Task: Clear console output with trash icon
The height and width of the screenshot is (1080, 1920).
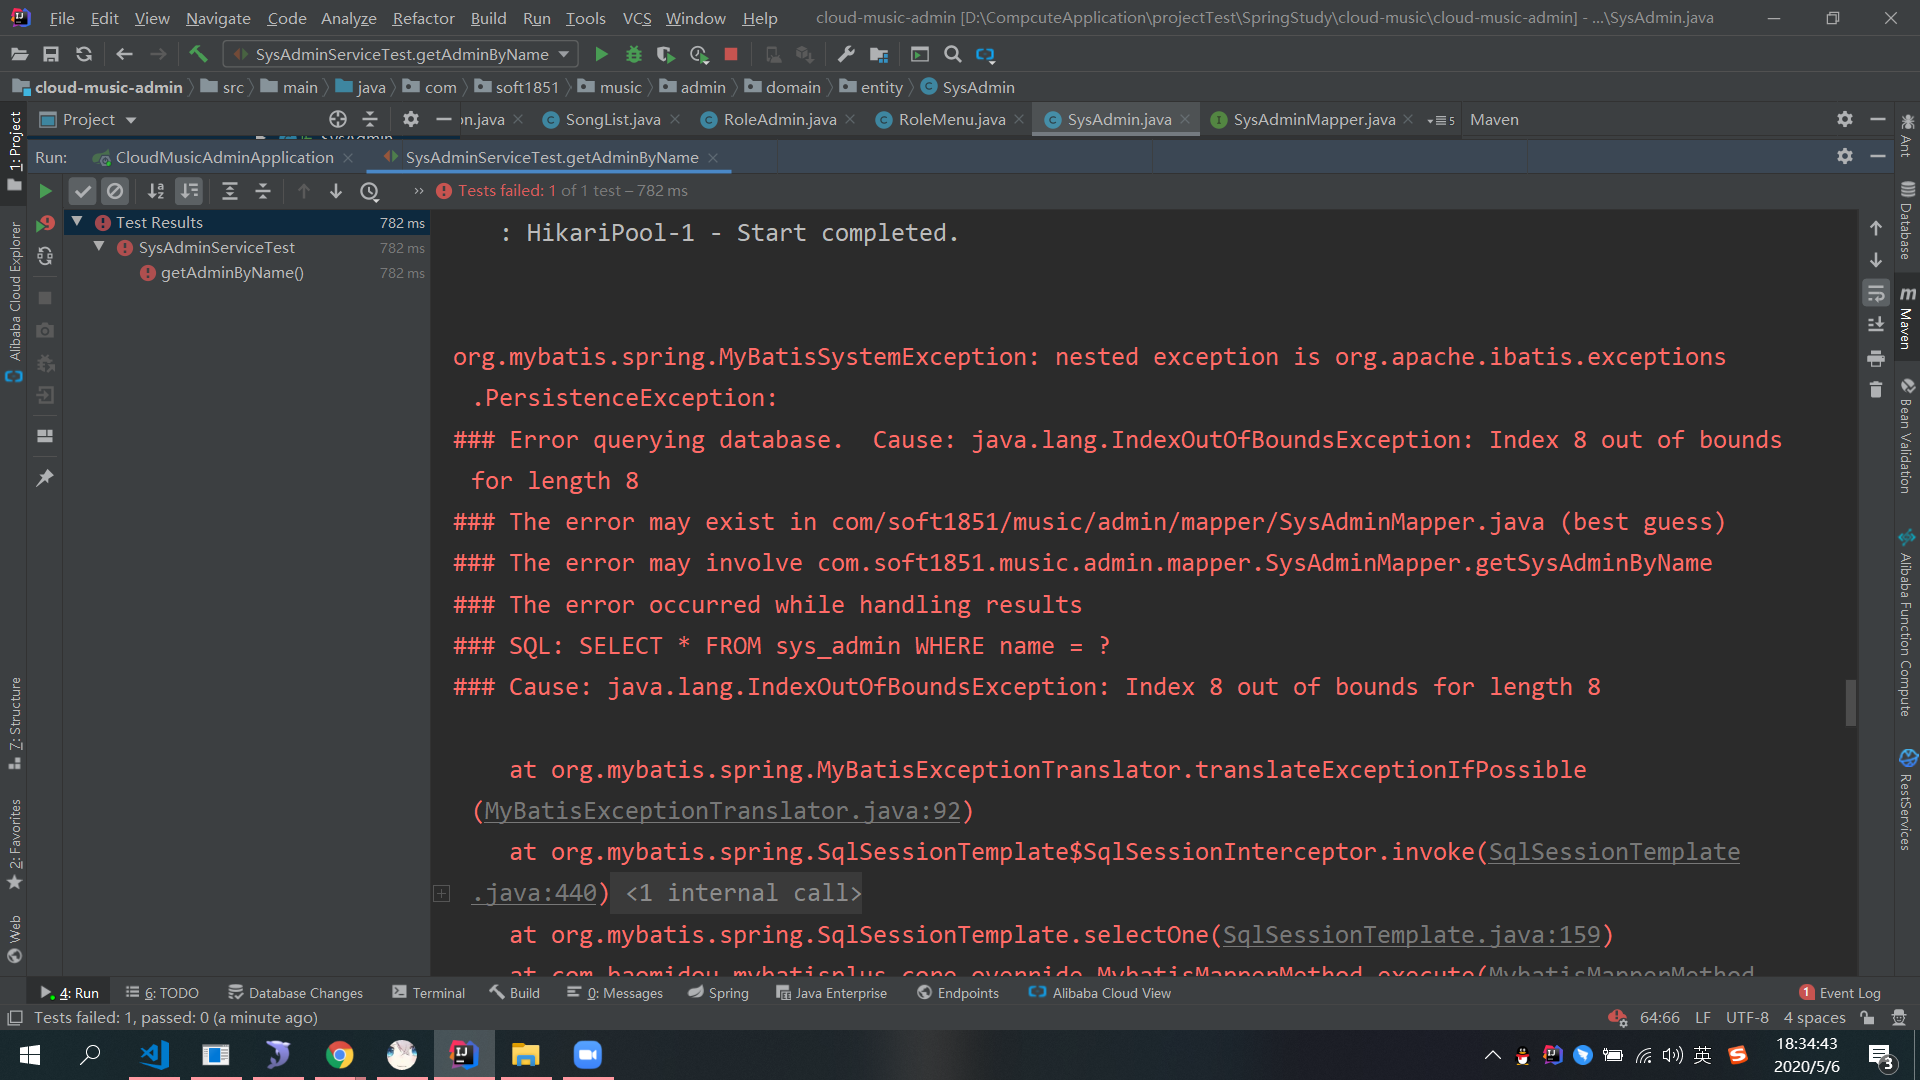Action: [1876, 390]
